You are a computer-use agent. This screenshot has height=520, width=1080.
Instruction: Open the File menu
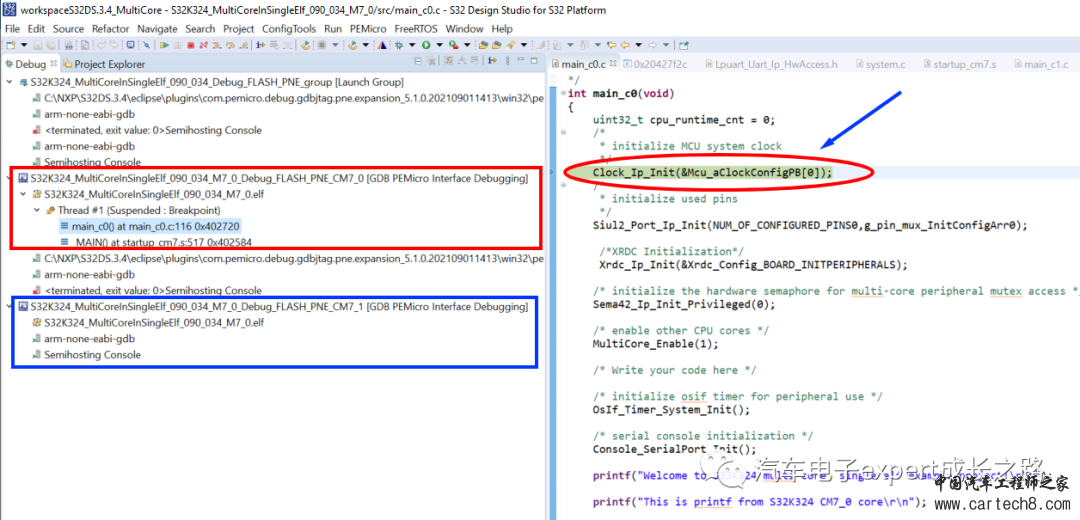[12, 29]
